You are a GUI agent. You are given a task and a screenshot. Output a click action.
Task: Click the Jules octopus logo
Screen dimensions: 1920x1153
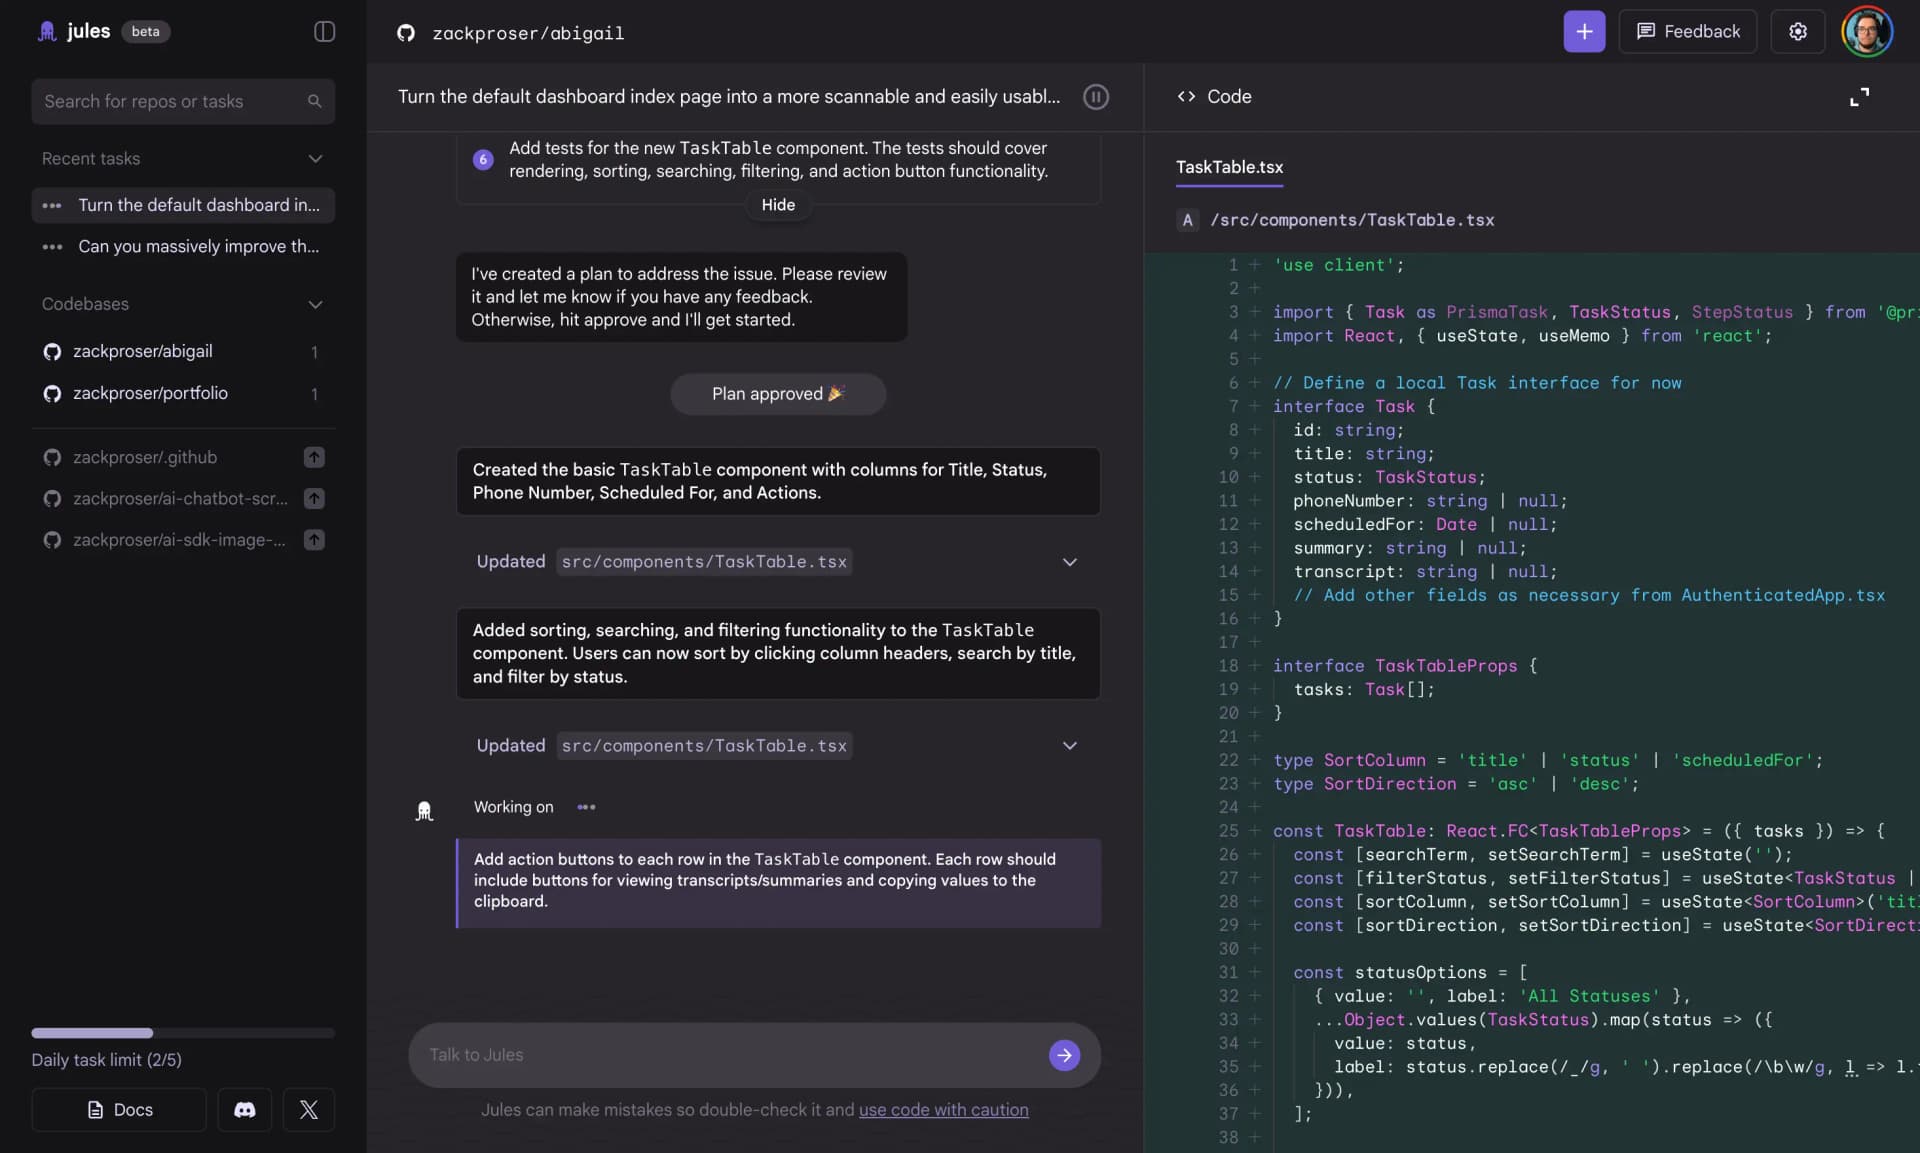tap(46, 31)
